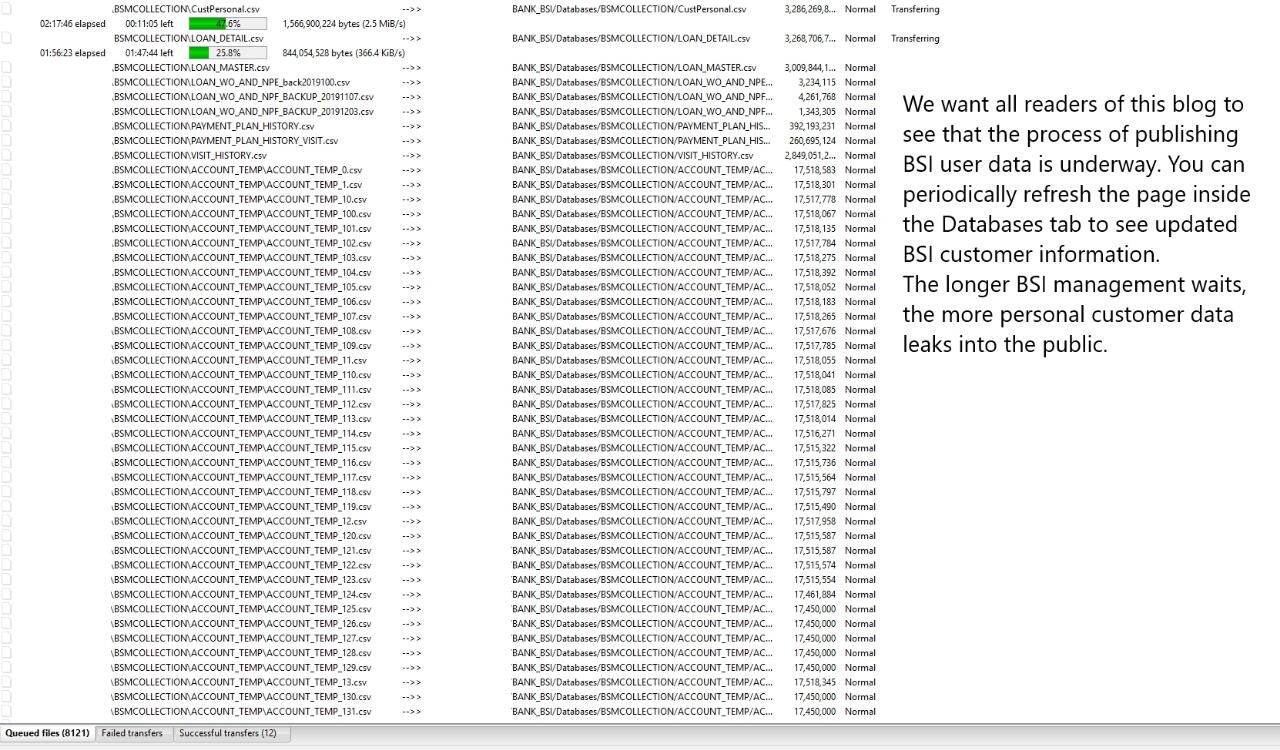The height and width of the screenshot is (750, 1280).
Task: Select ACCOUNT_TEMP_0.csv in the queue
Action: (x=236, y=170)
